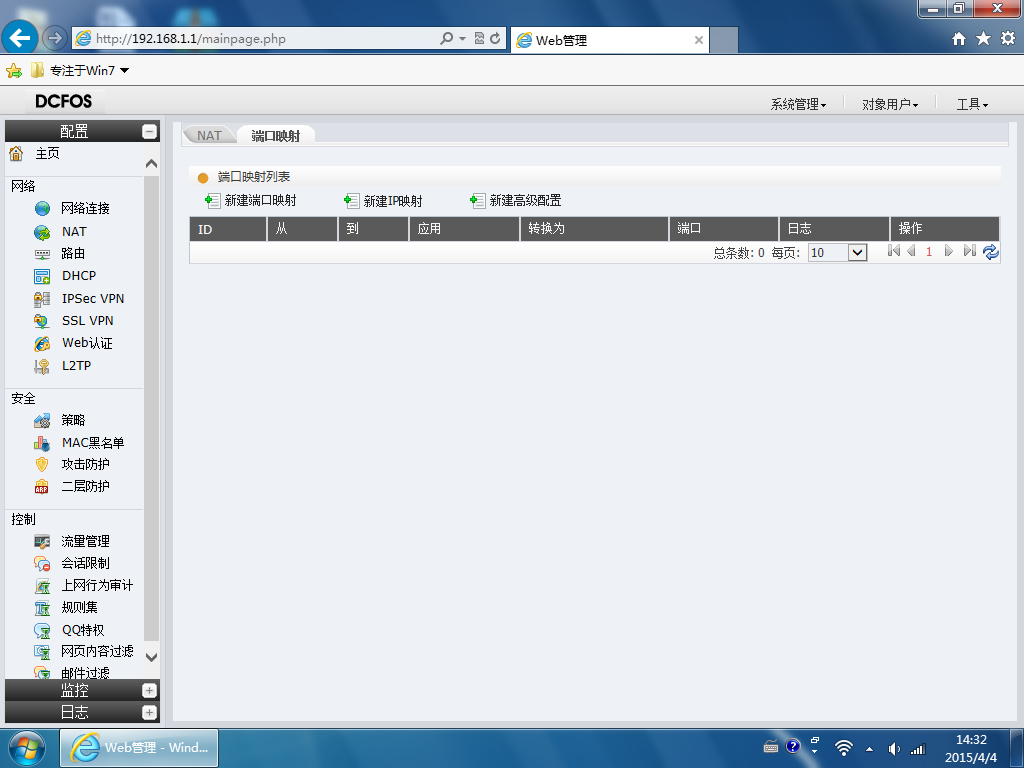Click the 上网行为审计 icon
Screen dimensions: 1024x768
[42, 586]
